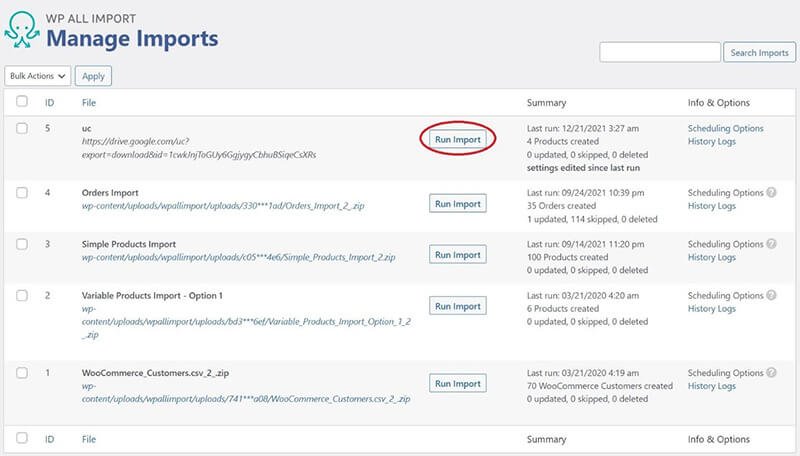Check the box for Variable Products Import
Screen dimensions: 800x456
coord(22,295)
